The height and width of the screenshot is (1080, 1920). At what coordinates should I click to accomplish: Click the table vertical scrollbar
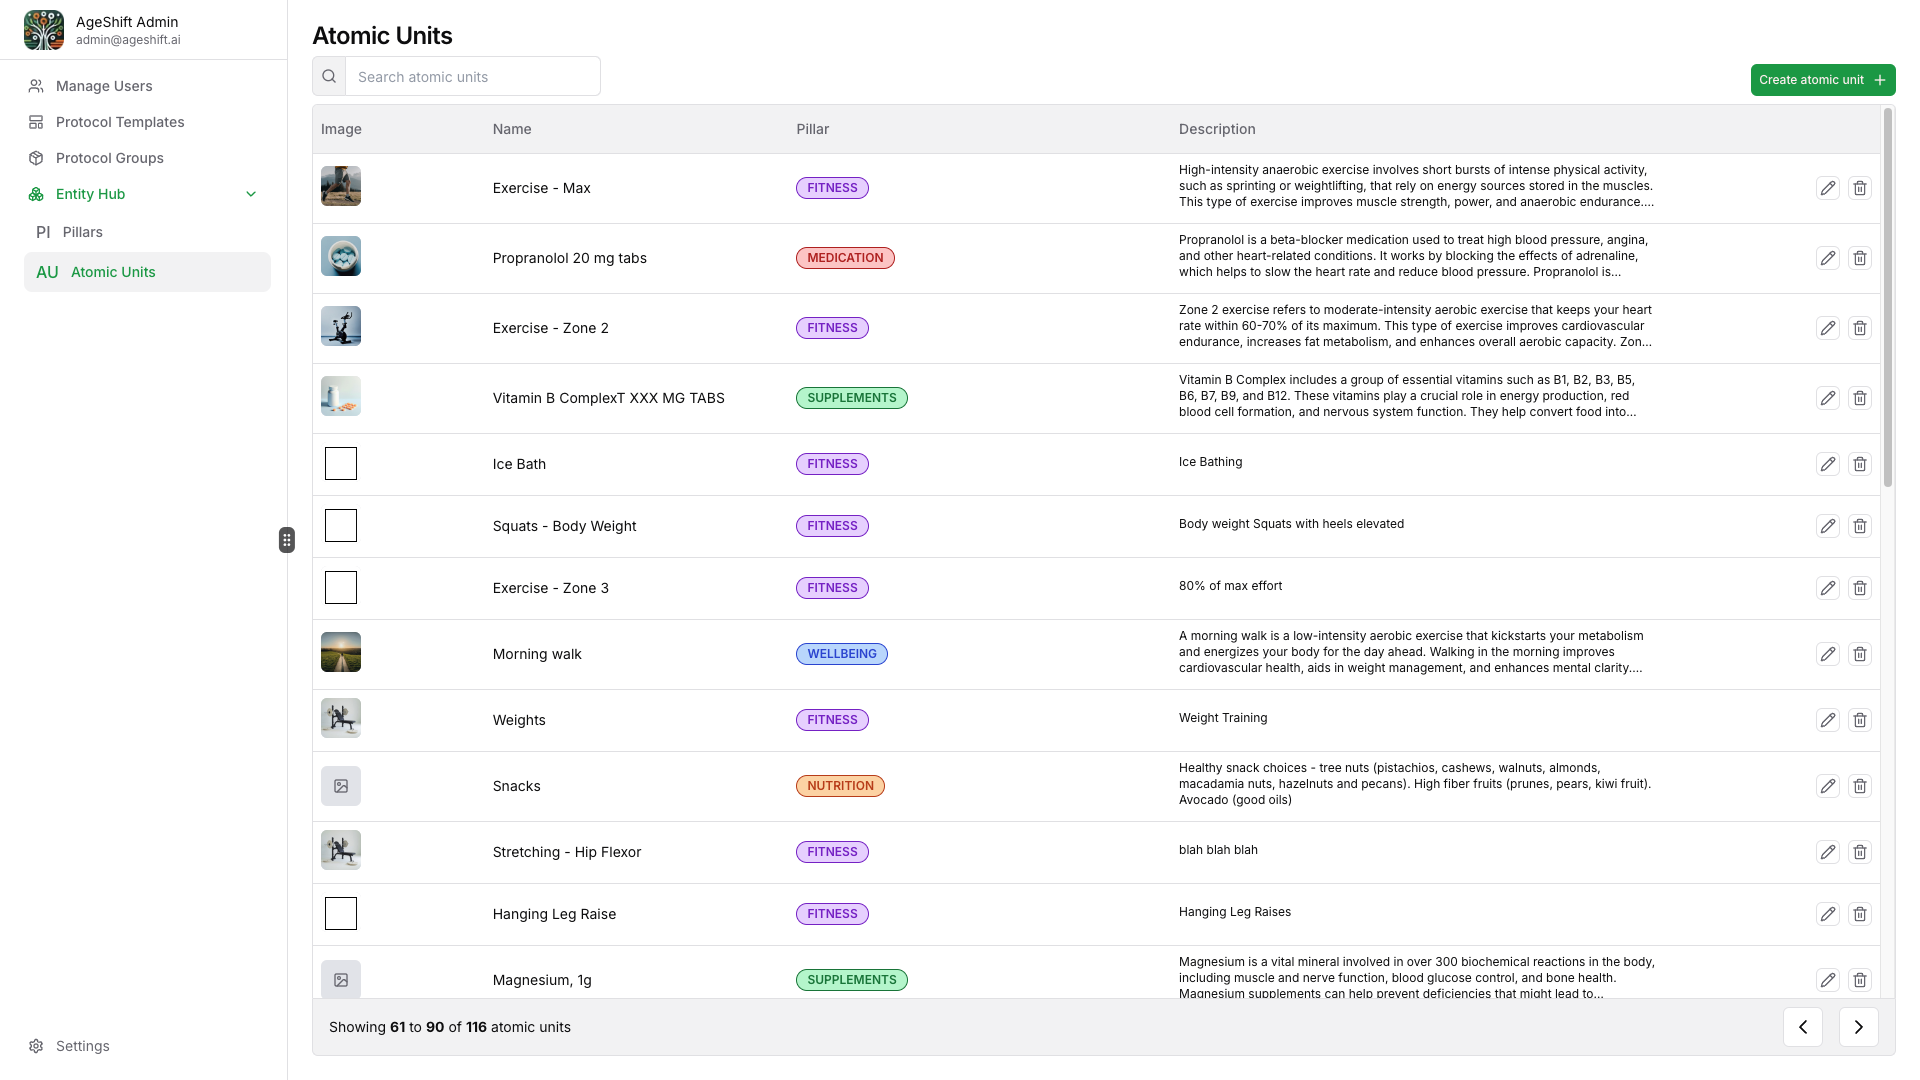click(1887, 300)
